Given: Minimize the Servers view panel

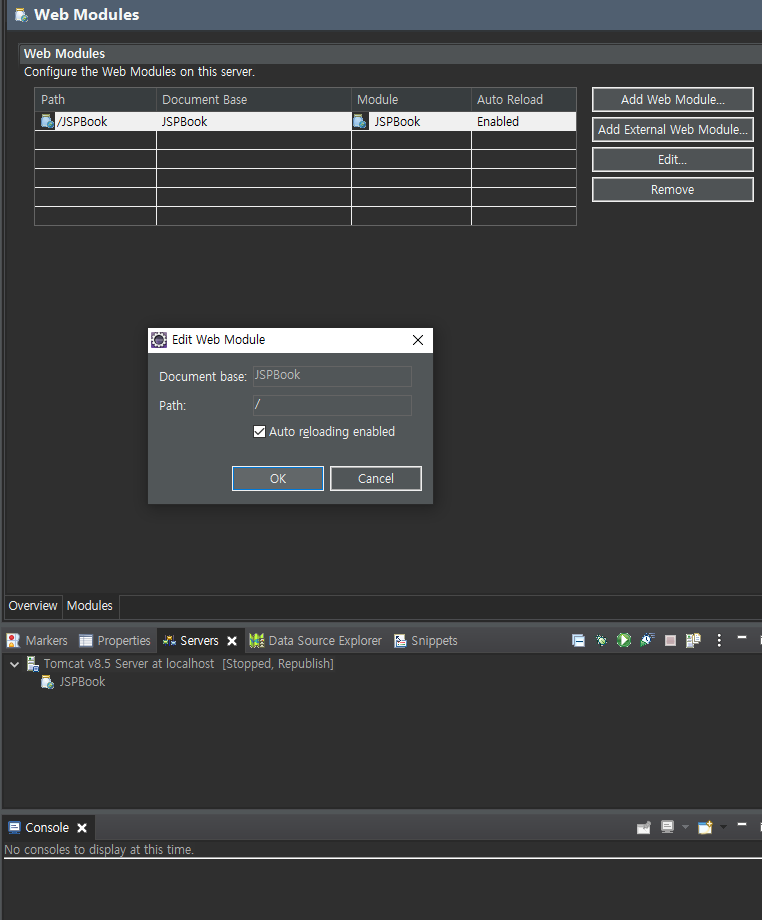Looking at the screenshot, I should 742,637.
